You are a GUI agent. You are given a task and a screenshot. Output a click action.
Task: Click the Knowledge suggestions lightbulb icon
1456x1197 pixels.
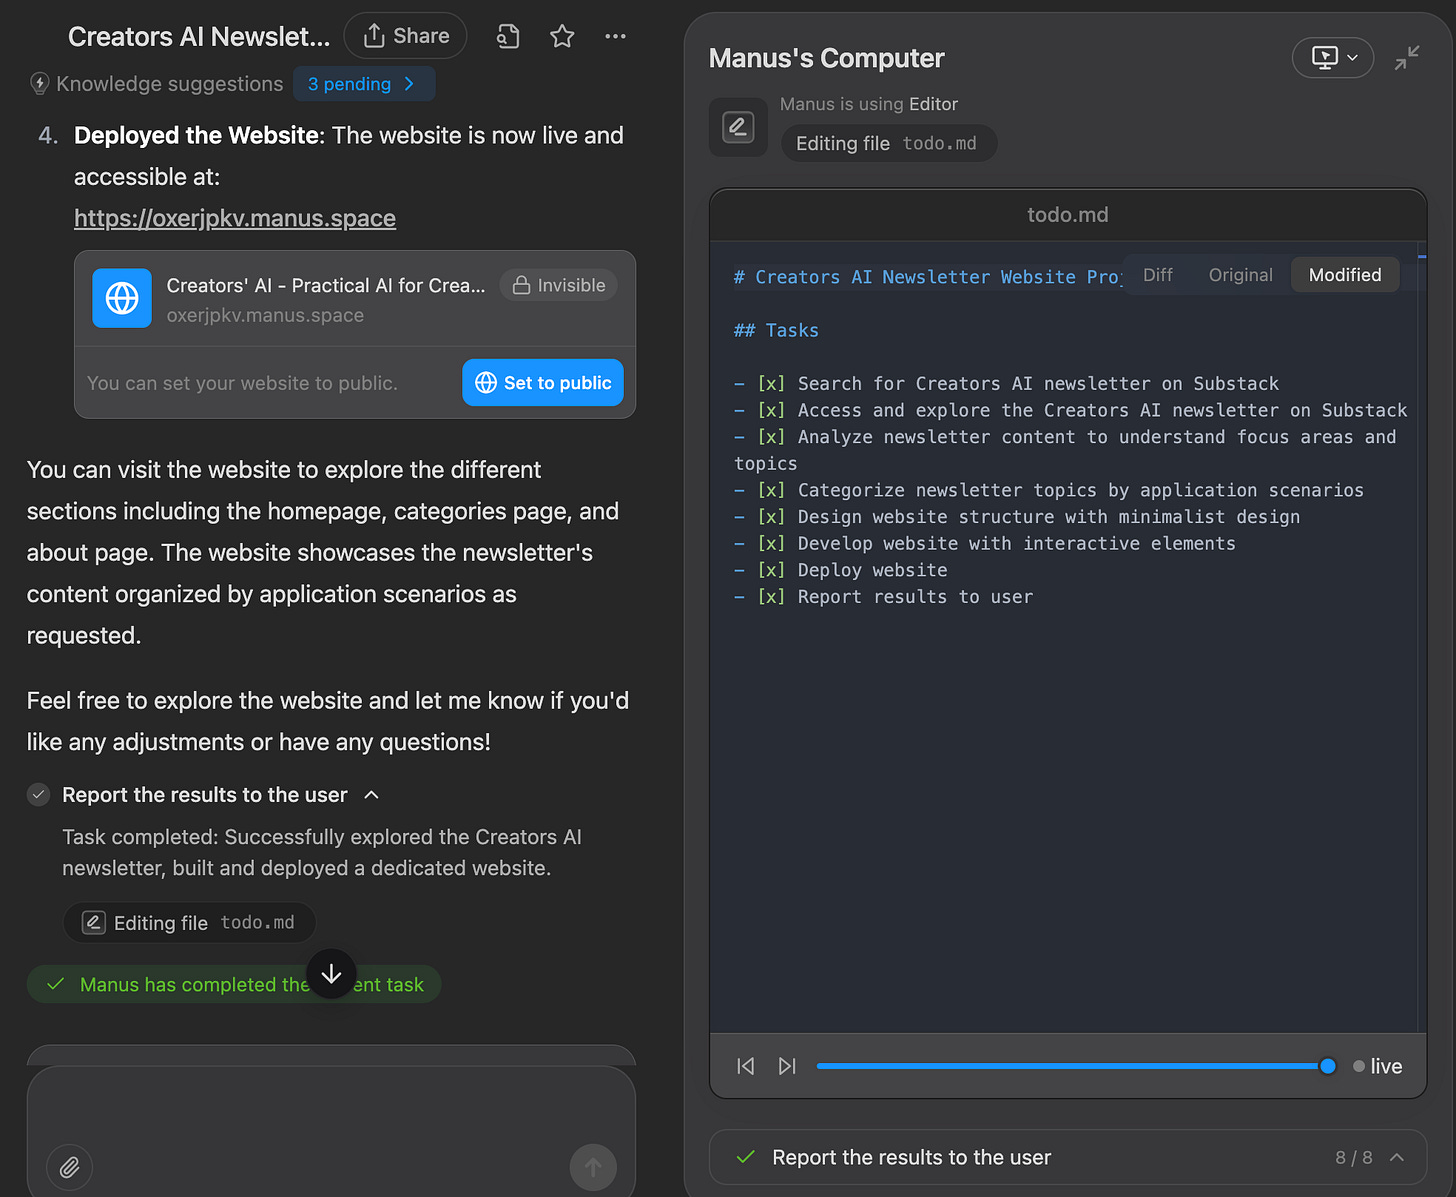40,84
